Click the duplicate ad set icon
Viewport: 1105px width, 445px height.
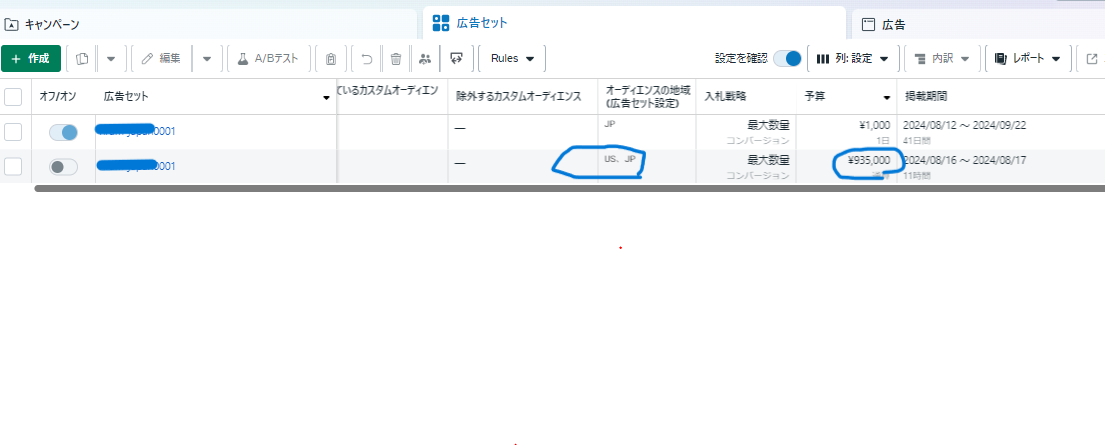tap(82, 59)
